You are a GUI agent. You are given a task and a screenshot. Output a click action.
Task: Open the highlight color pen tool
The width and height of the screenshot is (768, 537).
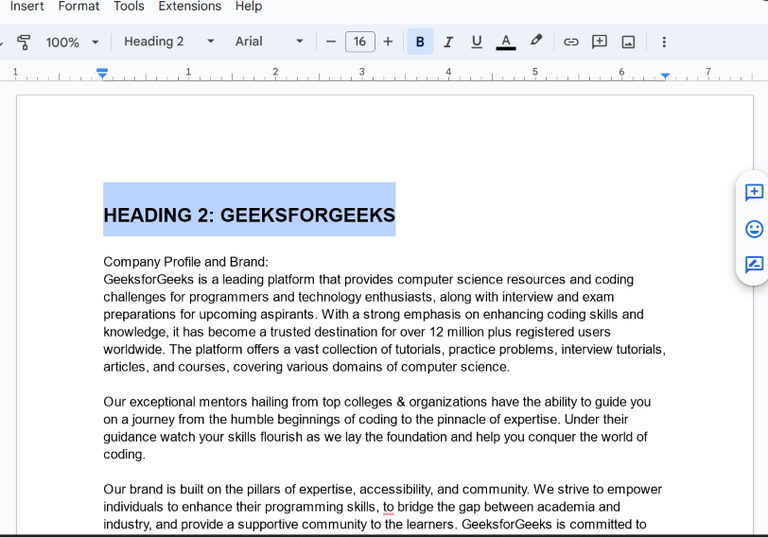[536, 40]
